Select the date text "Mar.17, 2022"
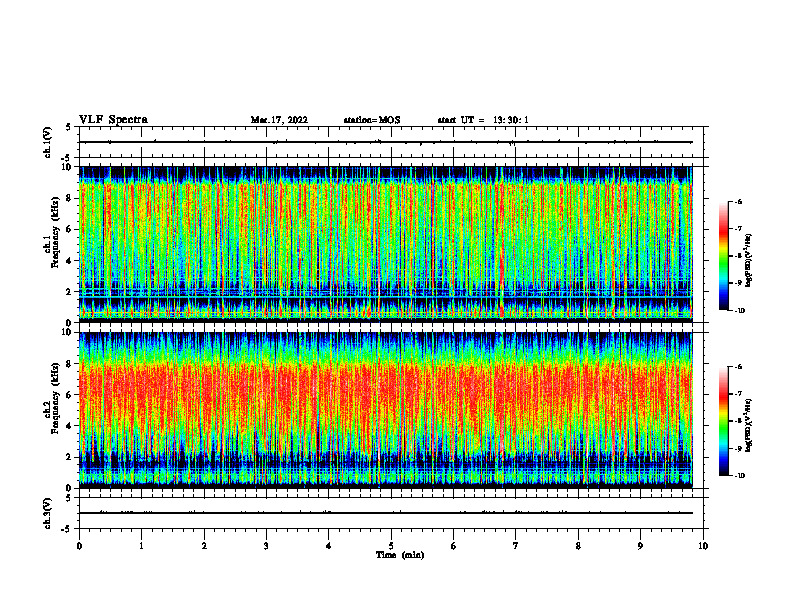This screenshot has width=792, height=612. 279,120
